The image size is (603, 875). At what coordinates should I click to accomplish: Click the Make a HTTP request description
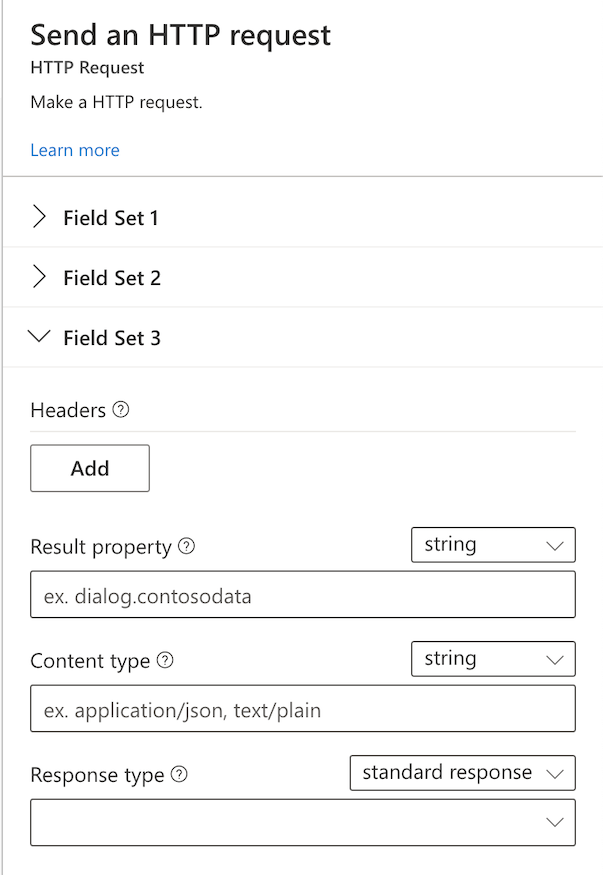tap(116, 102)
